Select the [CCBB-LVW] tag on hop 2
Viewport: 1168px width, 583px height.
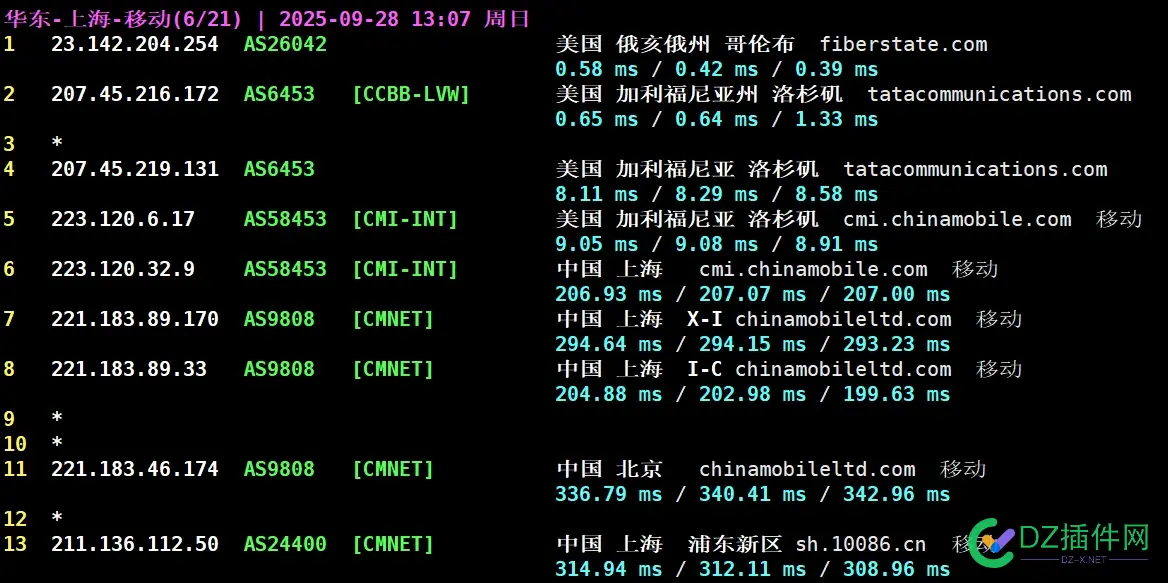coord(410,94)
